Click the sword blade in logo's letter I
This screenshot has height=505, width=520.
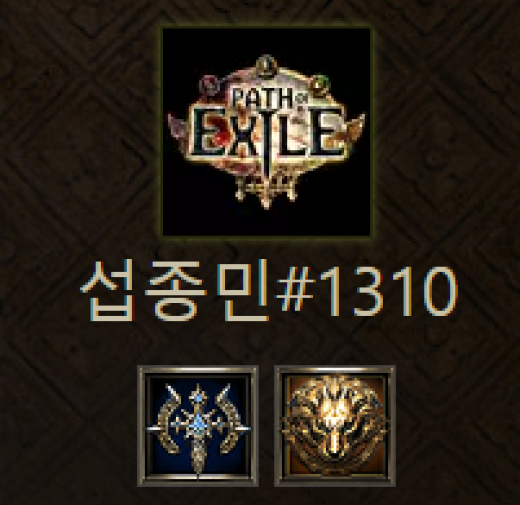pyautogui.click(x=266, y=140)
